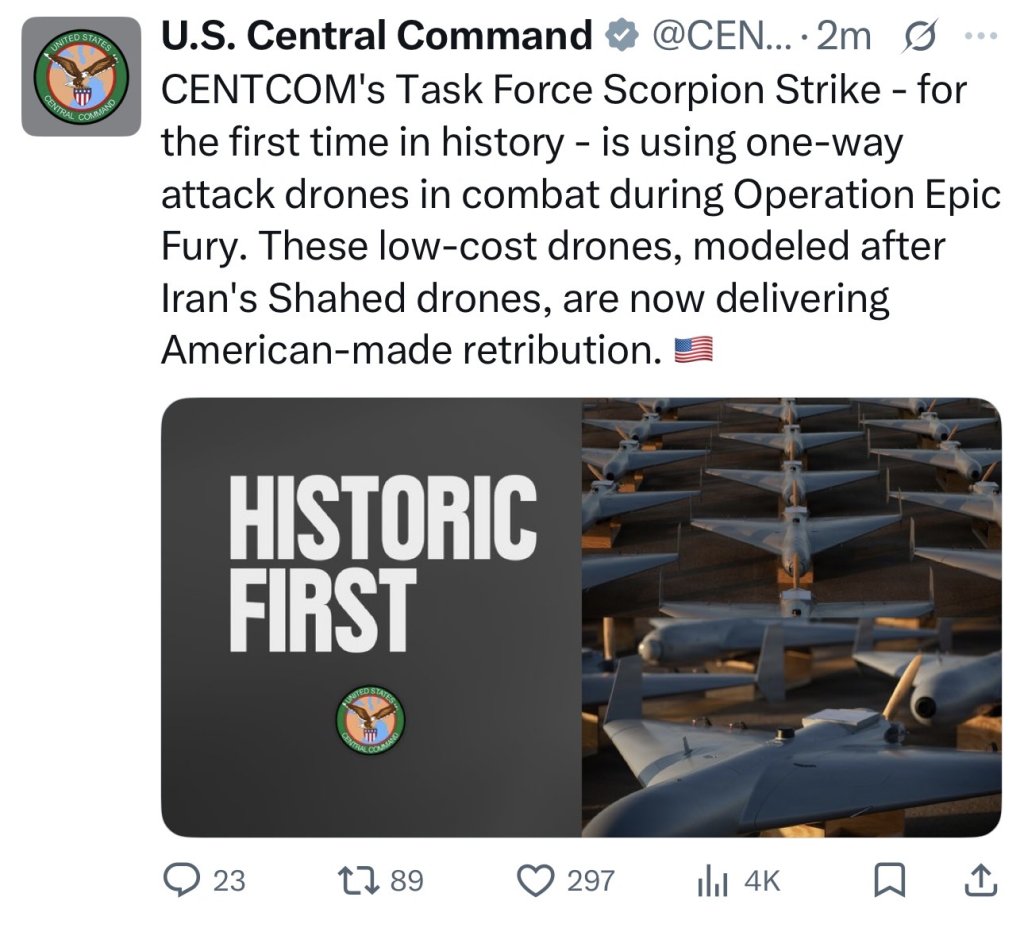Bookmark this tweet
The width and height of the screenshot is (1024, 928).
[889, 880]
